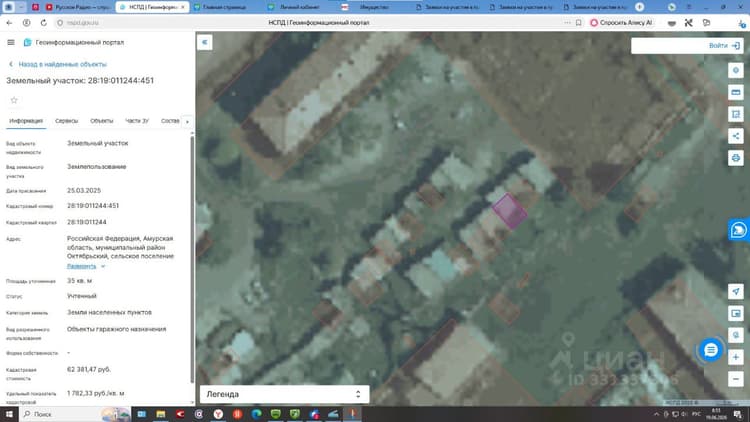Viewport: 750px width, 422px height.
Task: Zoom in with the plus button
Action: coord(736,357)
